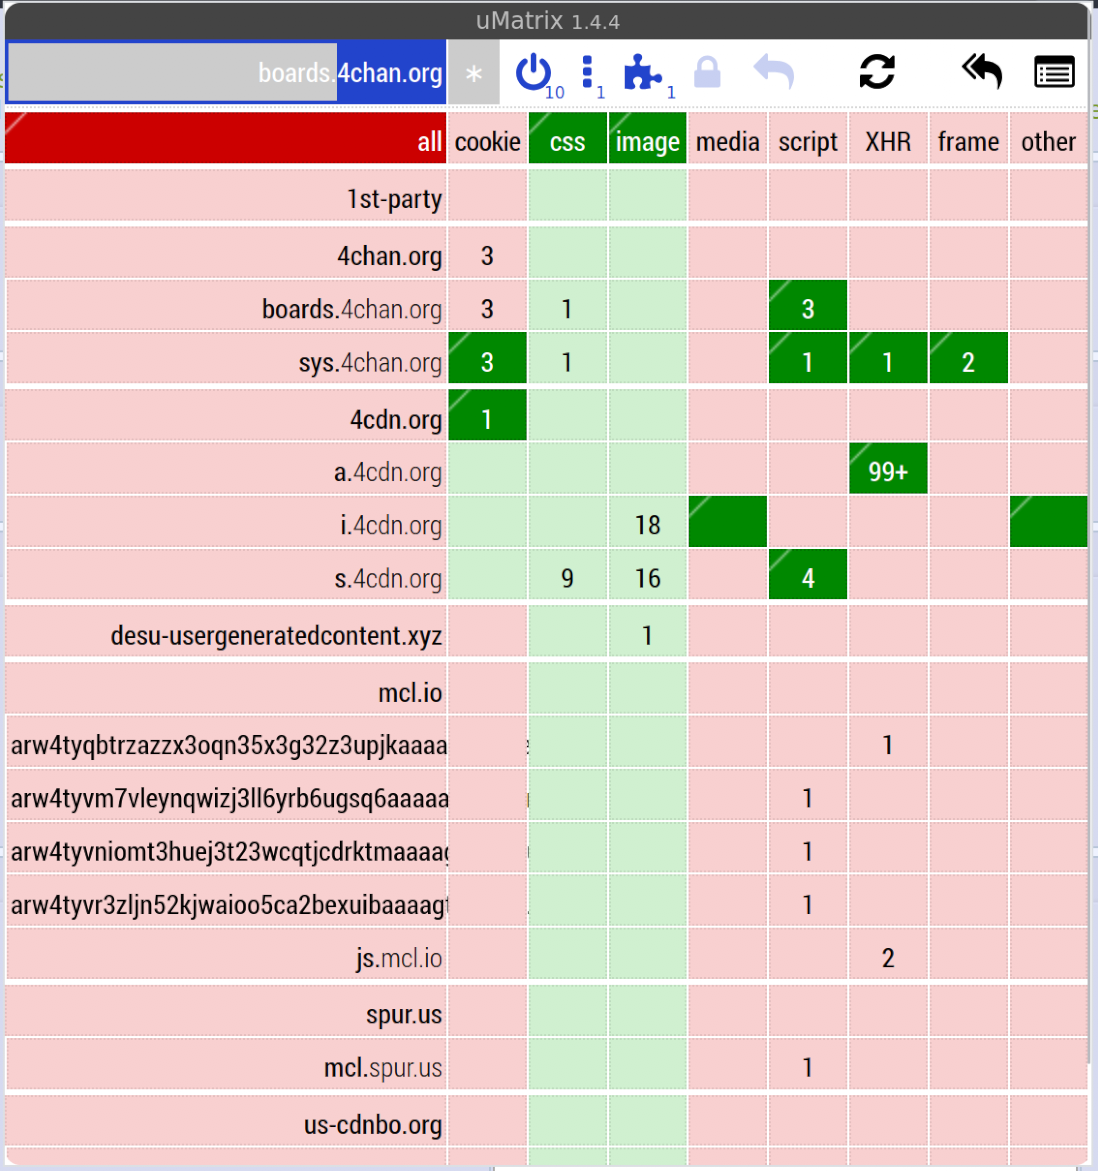Click css cell 1 for sys.4chan.org

568,359
